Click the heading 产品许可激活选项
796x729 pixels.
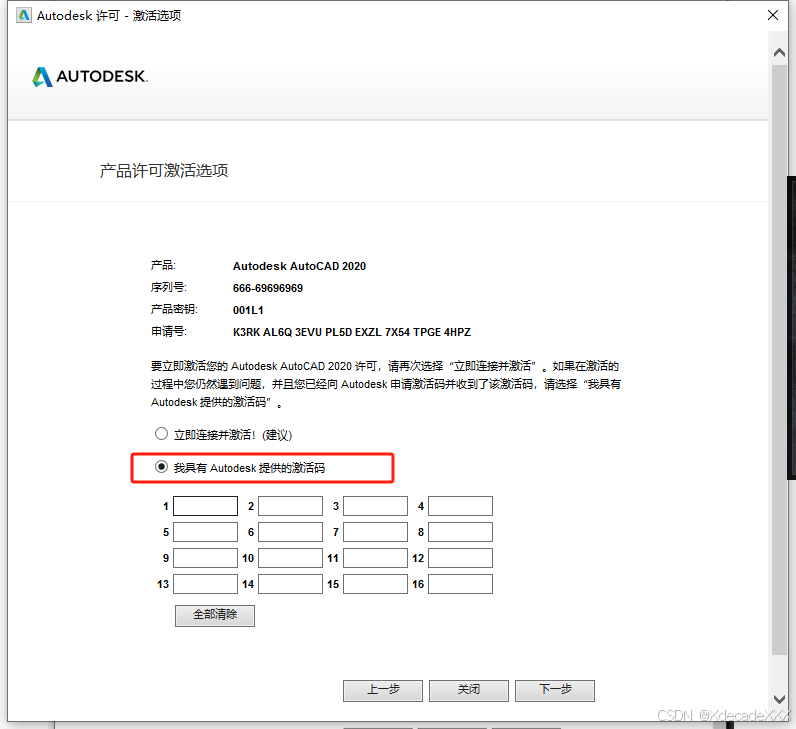pyautogui.click(x=163, y=171)
